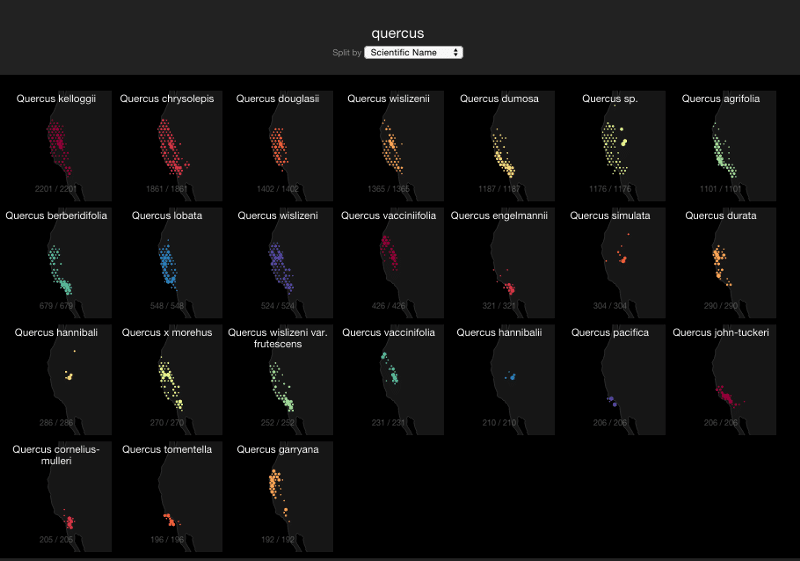The image size is (800, 561).
Task: Click the quercus search title field
Action: tap(398, 33)
